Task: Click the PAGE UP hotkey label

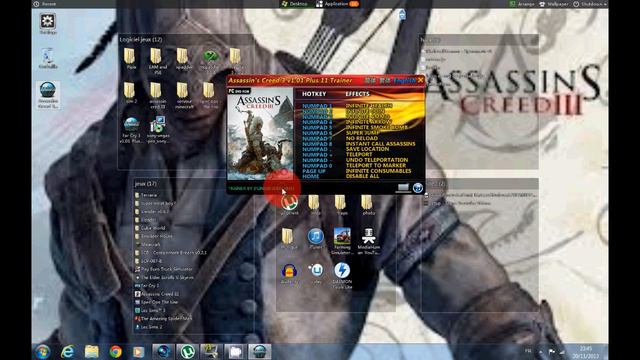Action: coord(313,171)
